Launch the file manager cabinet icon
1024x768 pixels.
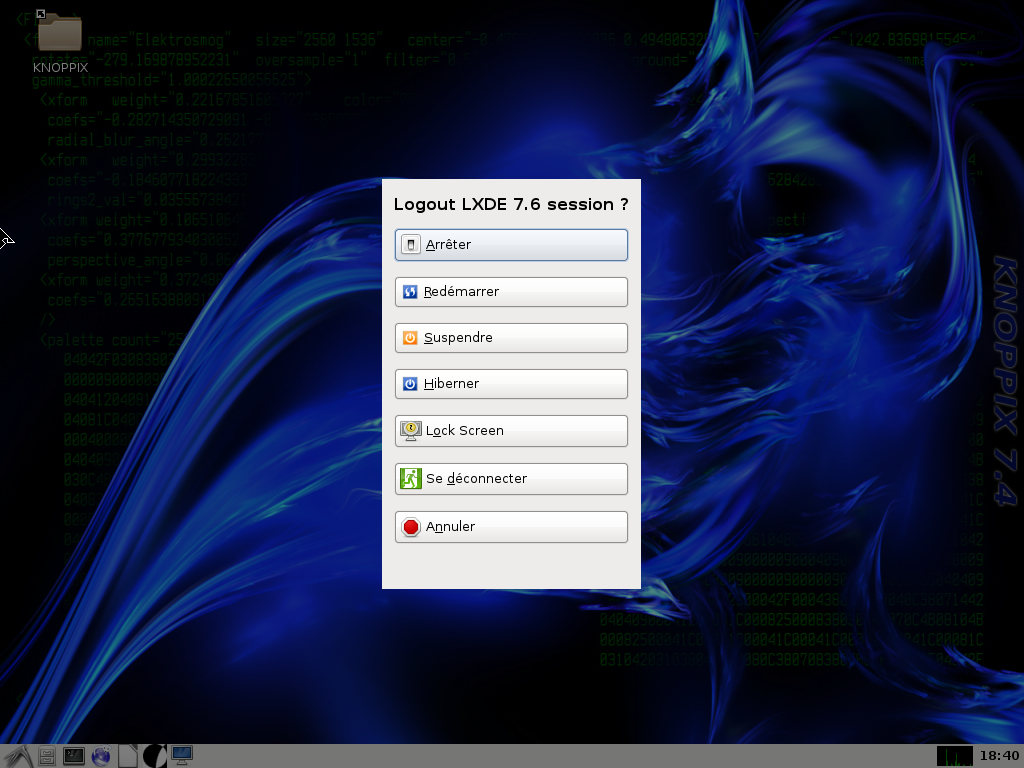(x=47, y=756)
